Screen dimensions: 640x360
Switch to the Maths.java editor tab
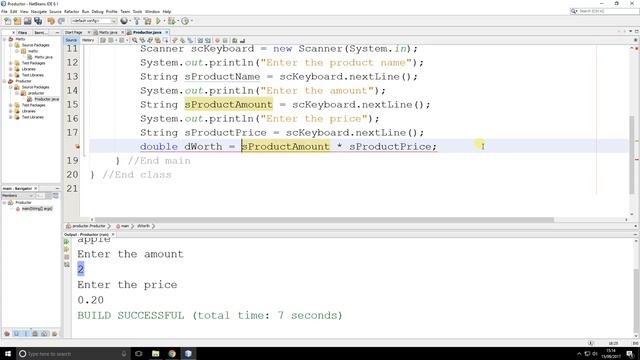pyautogui.click(x=108, y=32)
